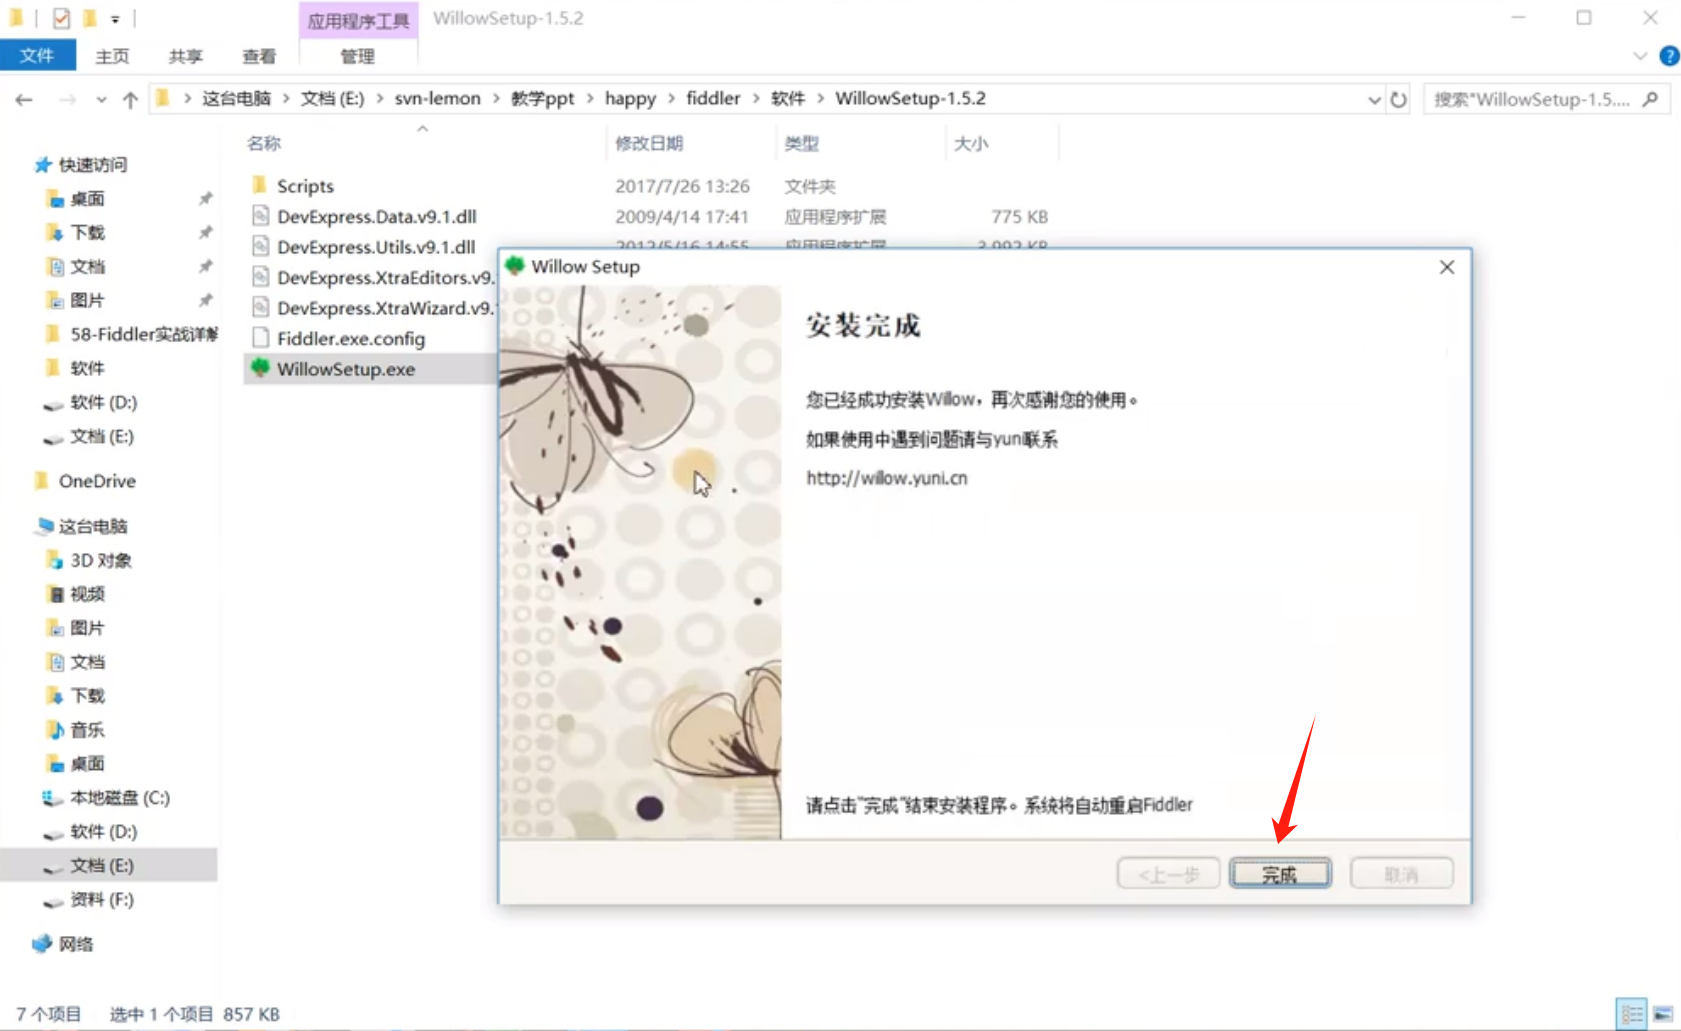This screenshot has height=1031, width=1681.
Task: Go forward with the Forward arrow
Action: (67, 99)
